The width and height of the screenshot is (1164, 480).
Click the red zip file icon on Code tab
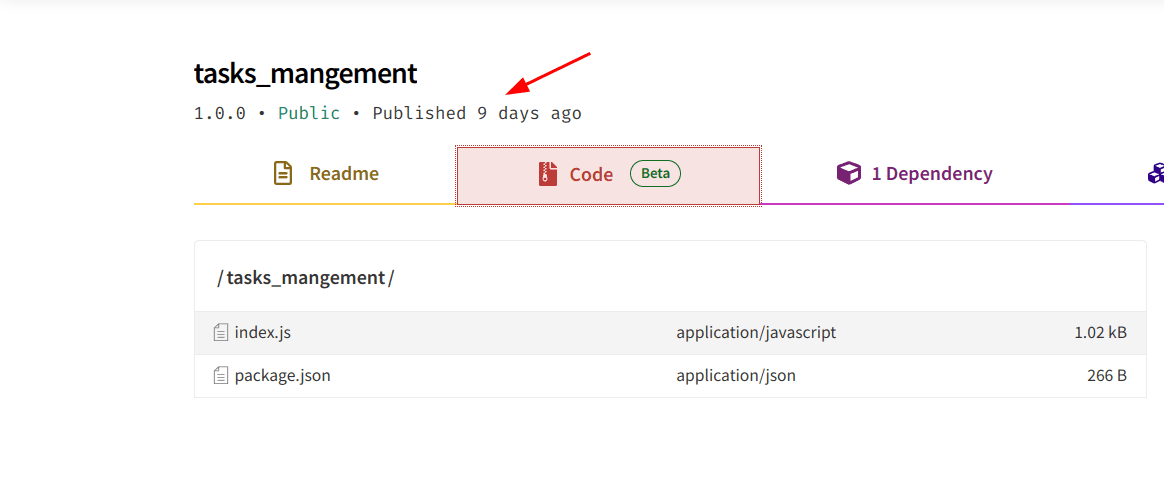(547, 174)
